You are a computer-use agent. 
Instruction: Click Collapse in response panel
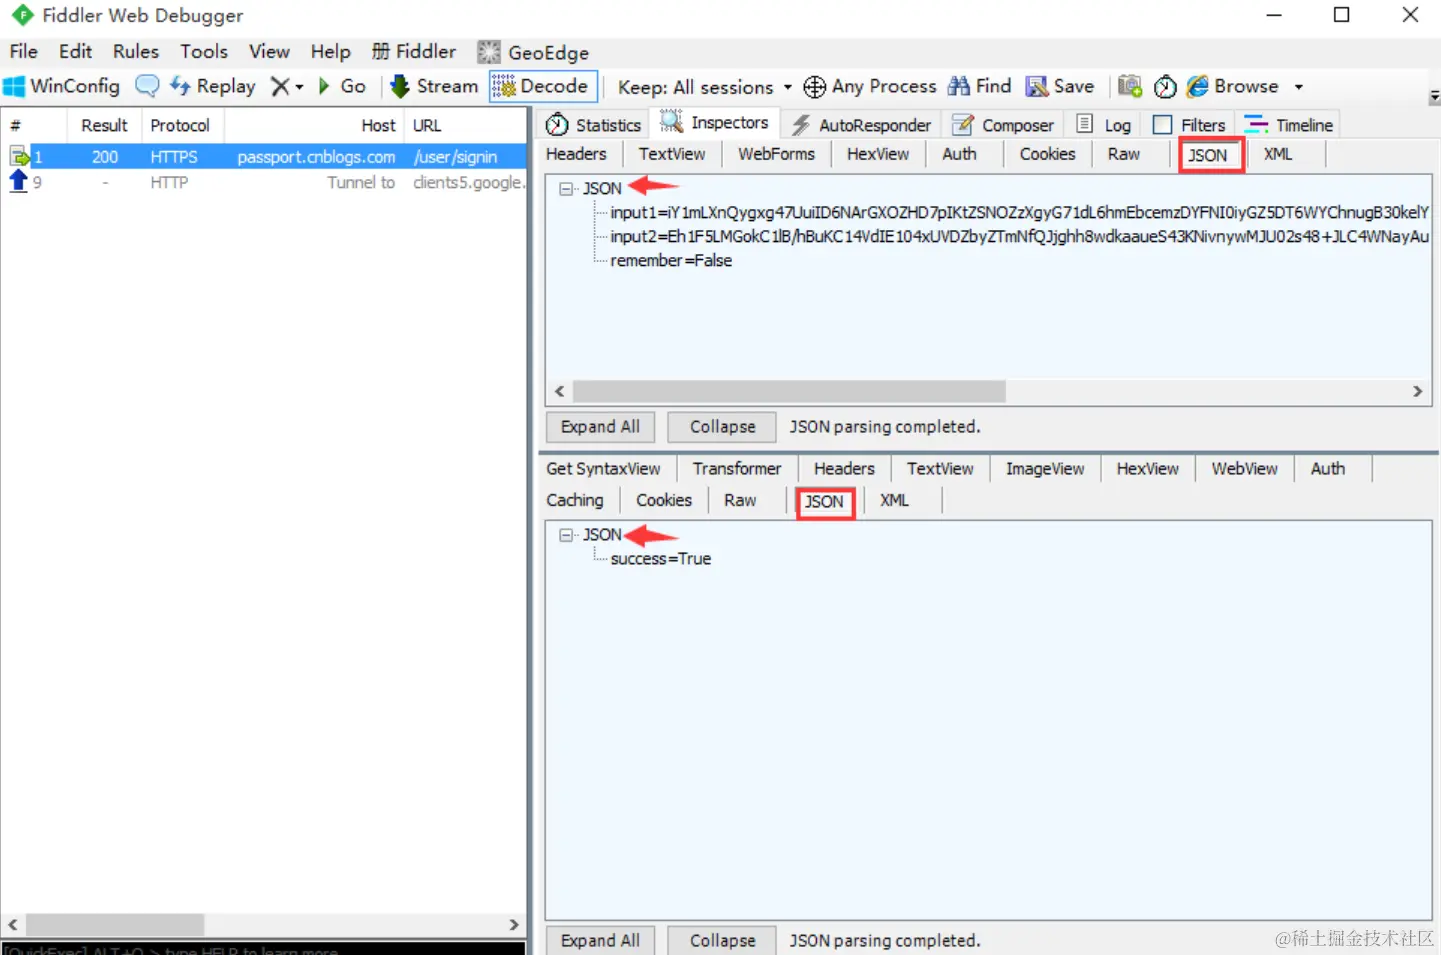(x=722, y=941)
